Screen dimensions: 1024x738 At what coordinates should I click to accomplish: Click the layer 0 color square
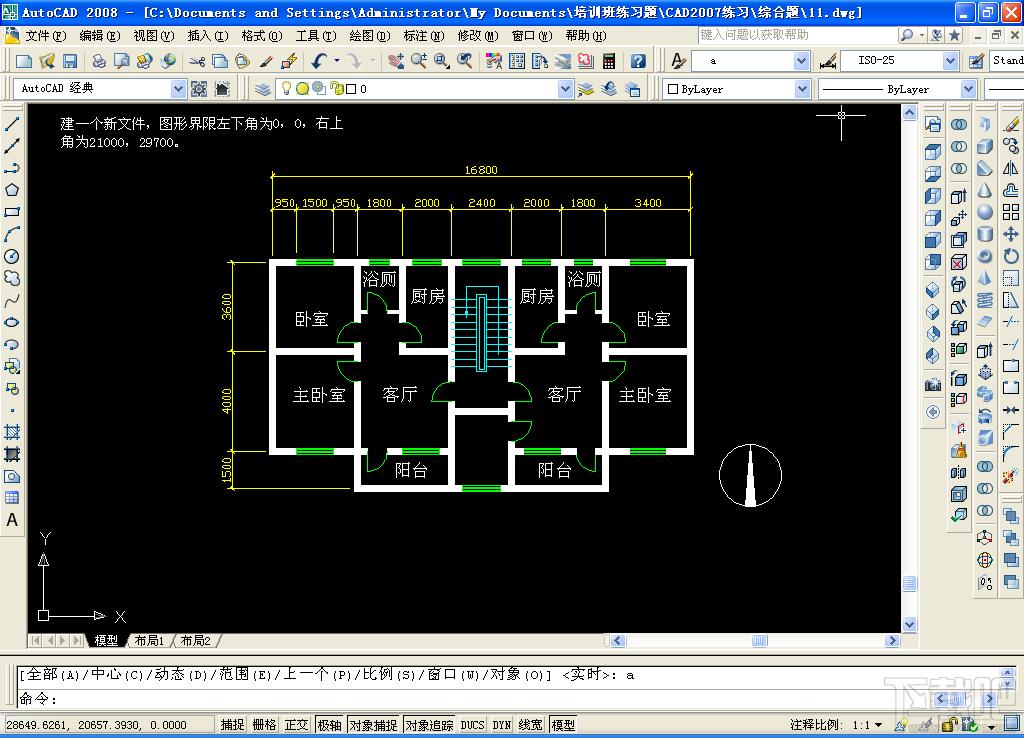[351, 89]
